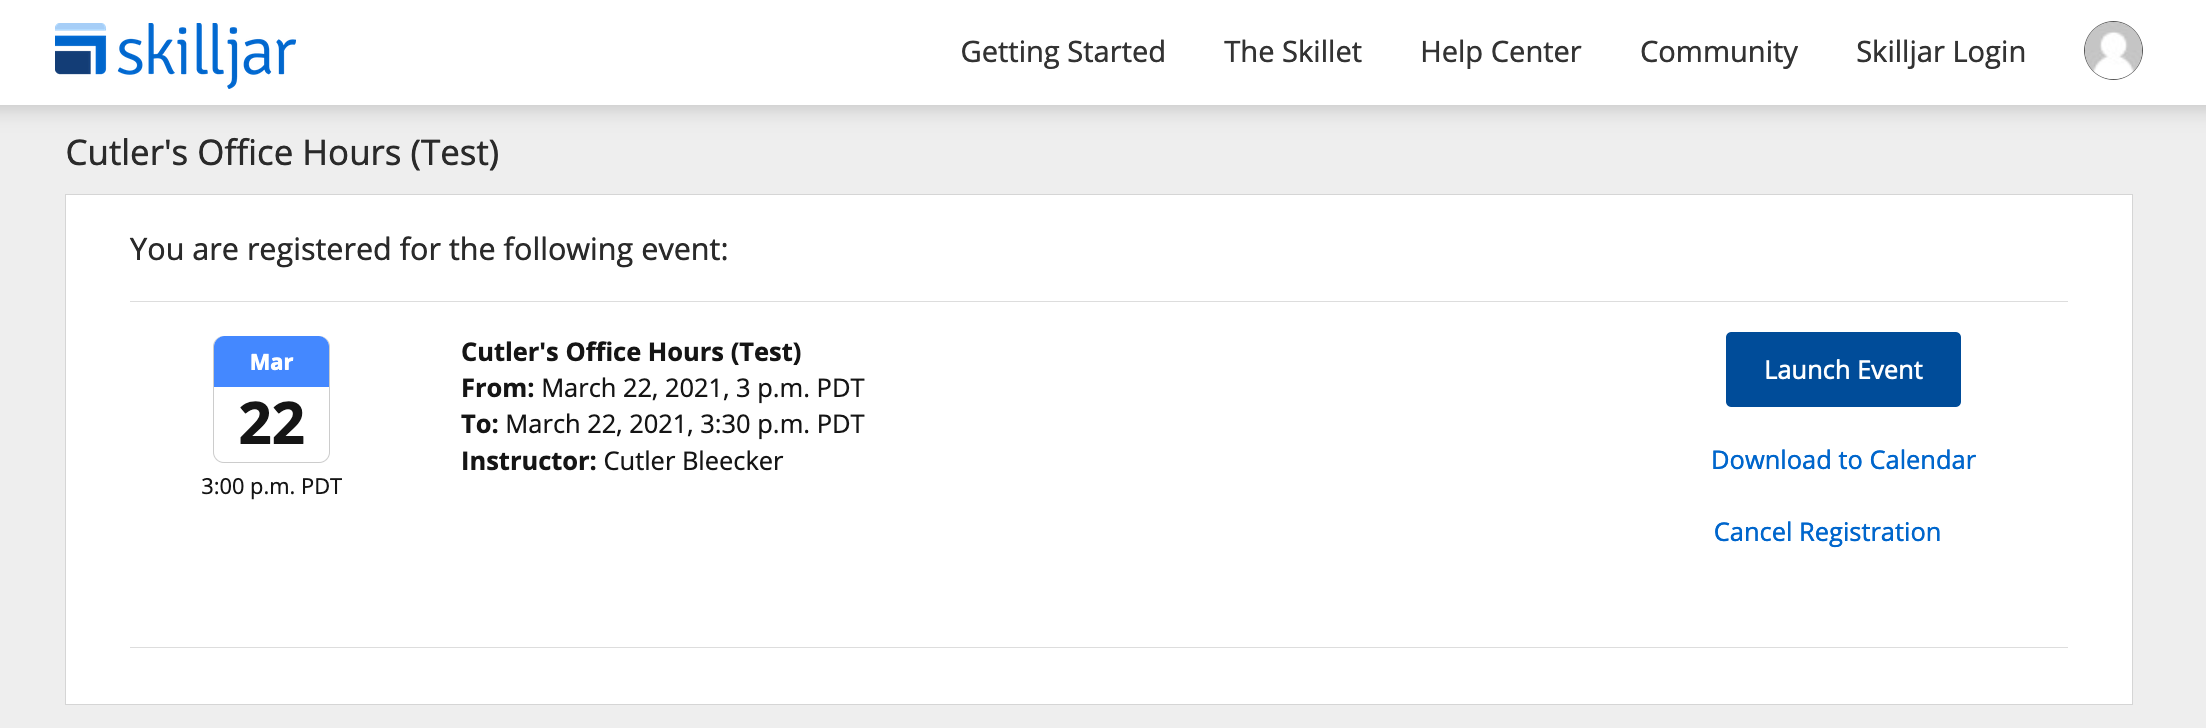This screenshot has width=2206, height=728.
Task: Select the From March 22 start time line
Action: click(662, 388)
